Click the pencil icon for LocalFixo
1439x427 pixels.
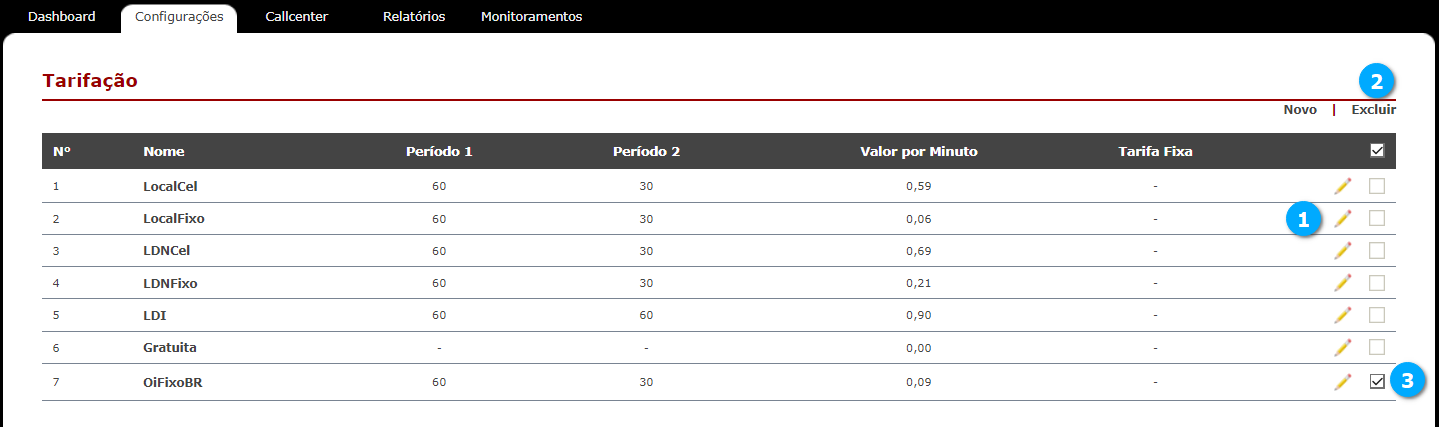point(1343,218)
